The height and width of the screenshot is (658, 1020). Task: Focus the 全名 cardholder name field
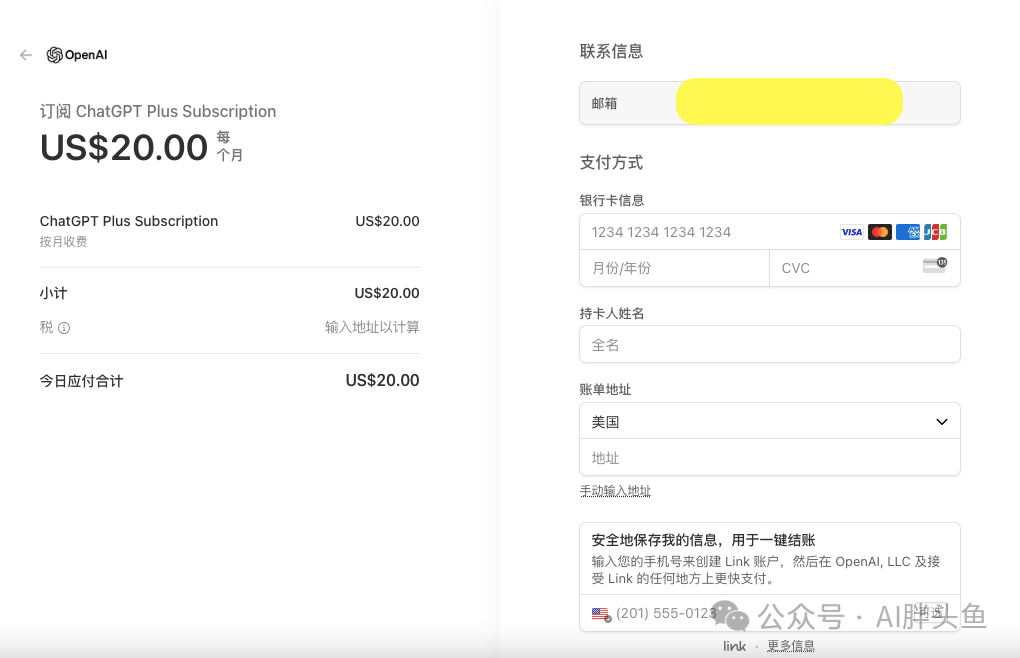pos(769,345)
